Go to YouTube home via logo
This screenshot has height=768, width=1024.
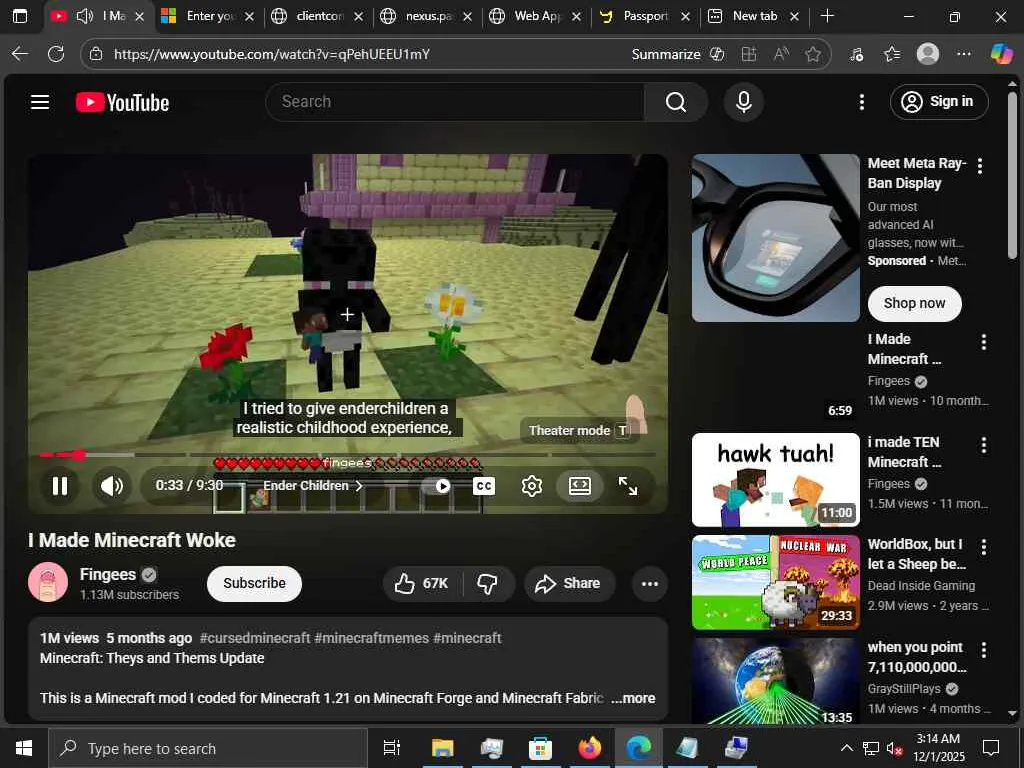point(122,103)
